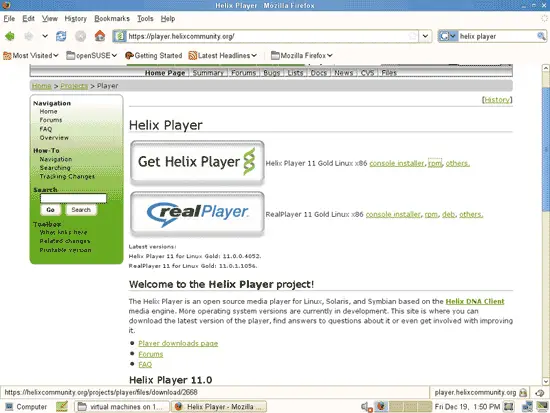Click the volume speaker tray icon
The image size is (550, 413).
tap(366, 407)
